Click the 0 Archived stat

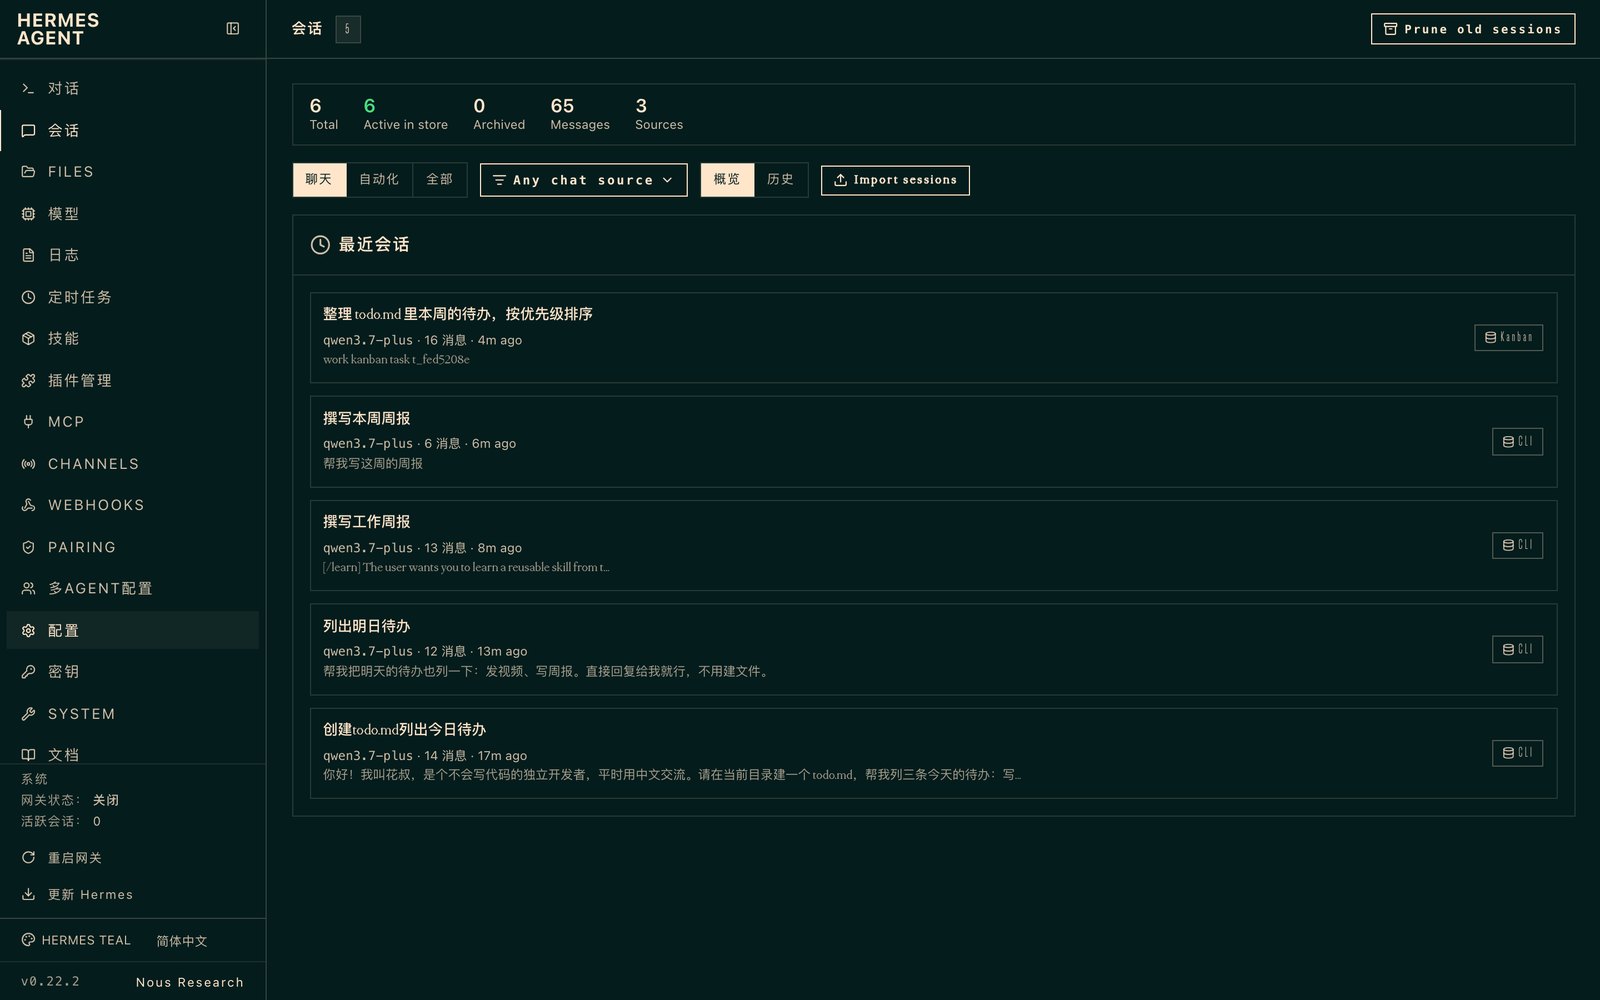click(x=499, y=114)
